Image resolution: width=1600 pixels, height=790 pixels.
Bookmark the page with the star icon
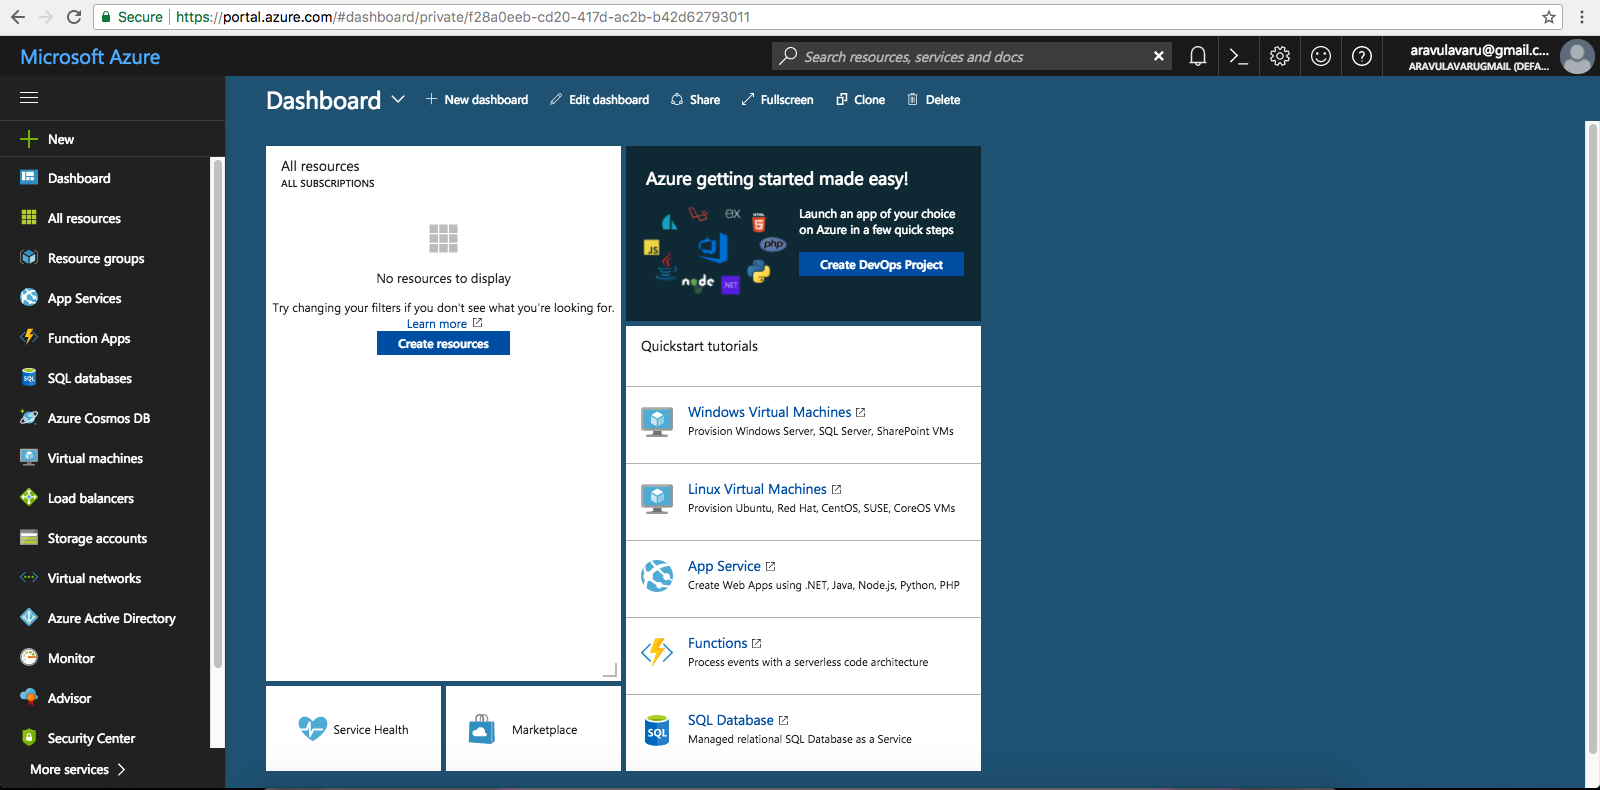click(1549, 17)
